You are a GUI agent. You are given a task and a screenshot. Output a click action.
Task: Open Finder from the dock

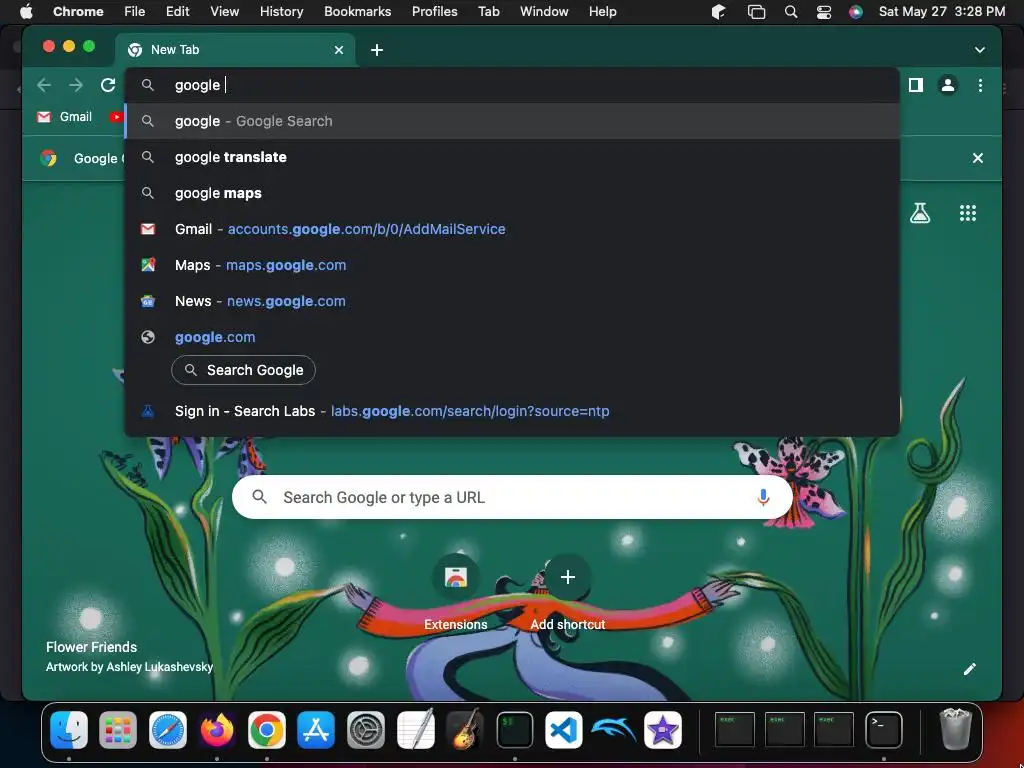69,729
